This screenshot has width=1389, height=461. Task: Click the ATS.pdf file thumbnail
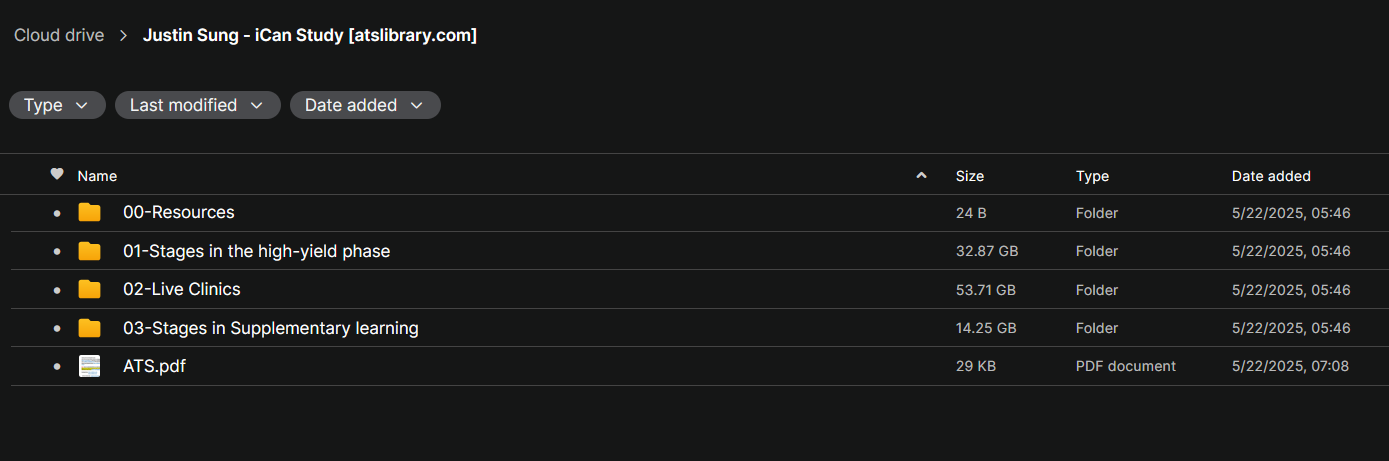(x=90, y=367)
